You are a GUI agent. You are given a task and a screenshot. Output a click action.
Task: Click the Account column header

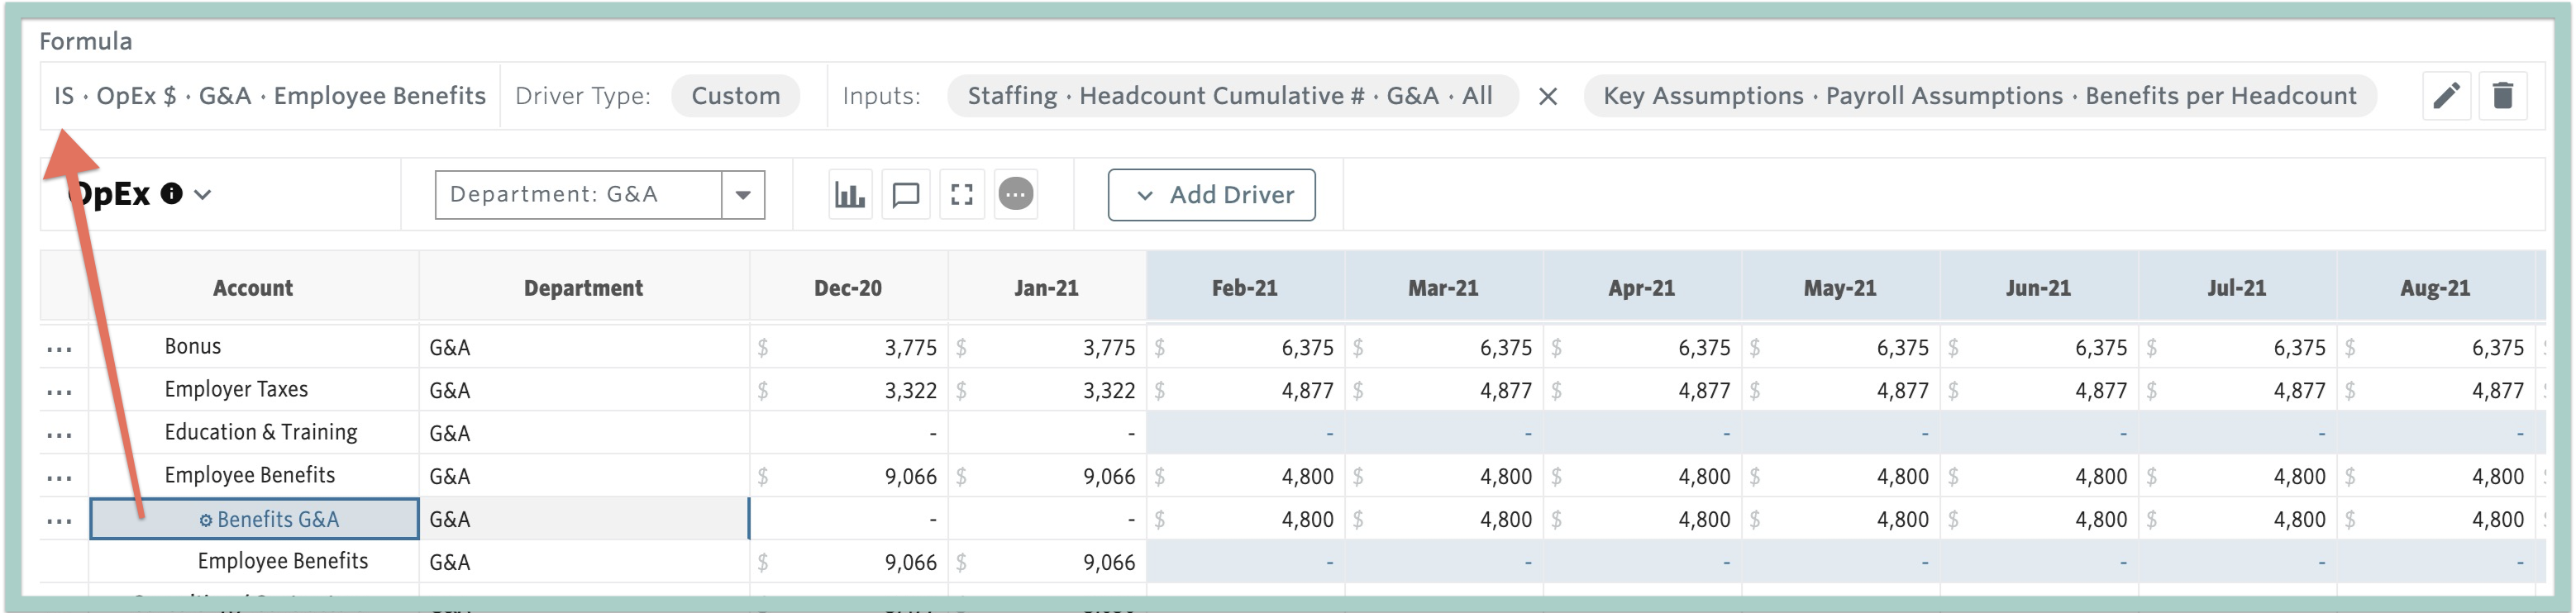pyautogui.click(x=253, y=288)
